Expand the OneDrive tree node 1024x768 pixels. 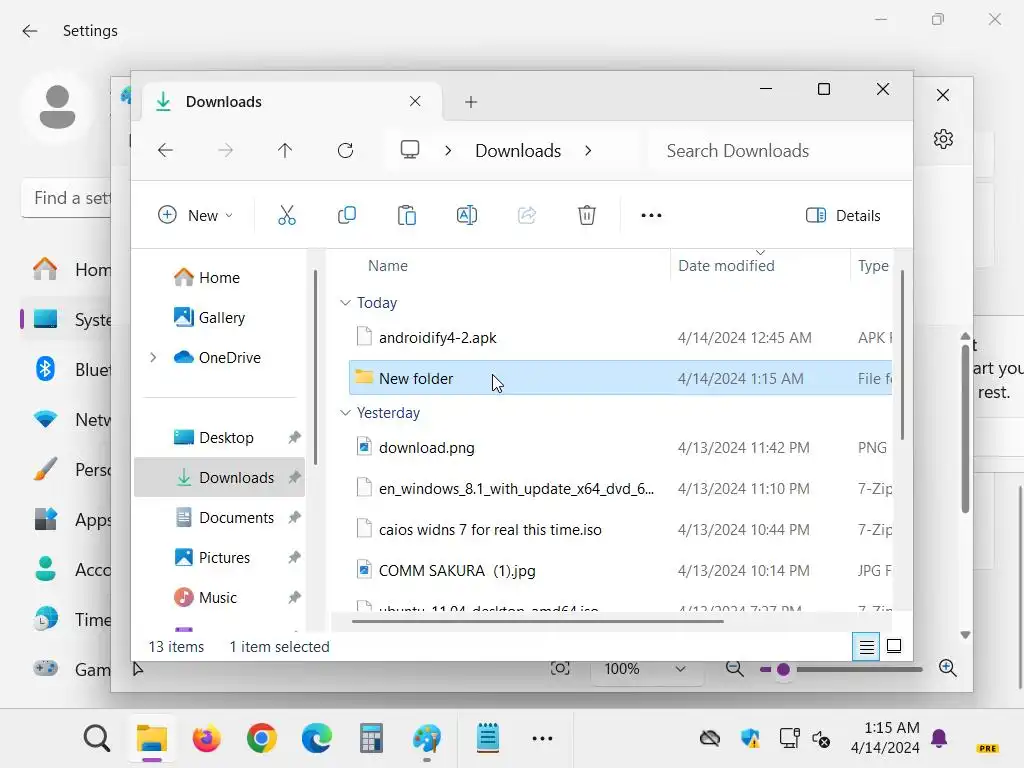click(153, 357)
